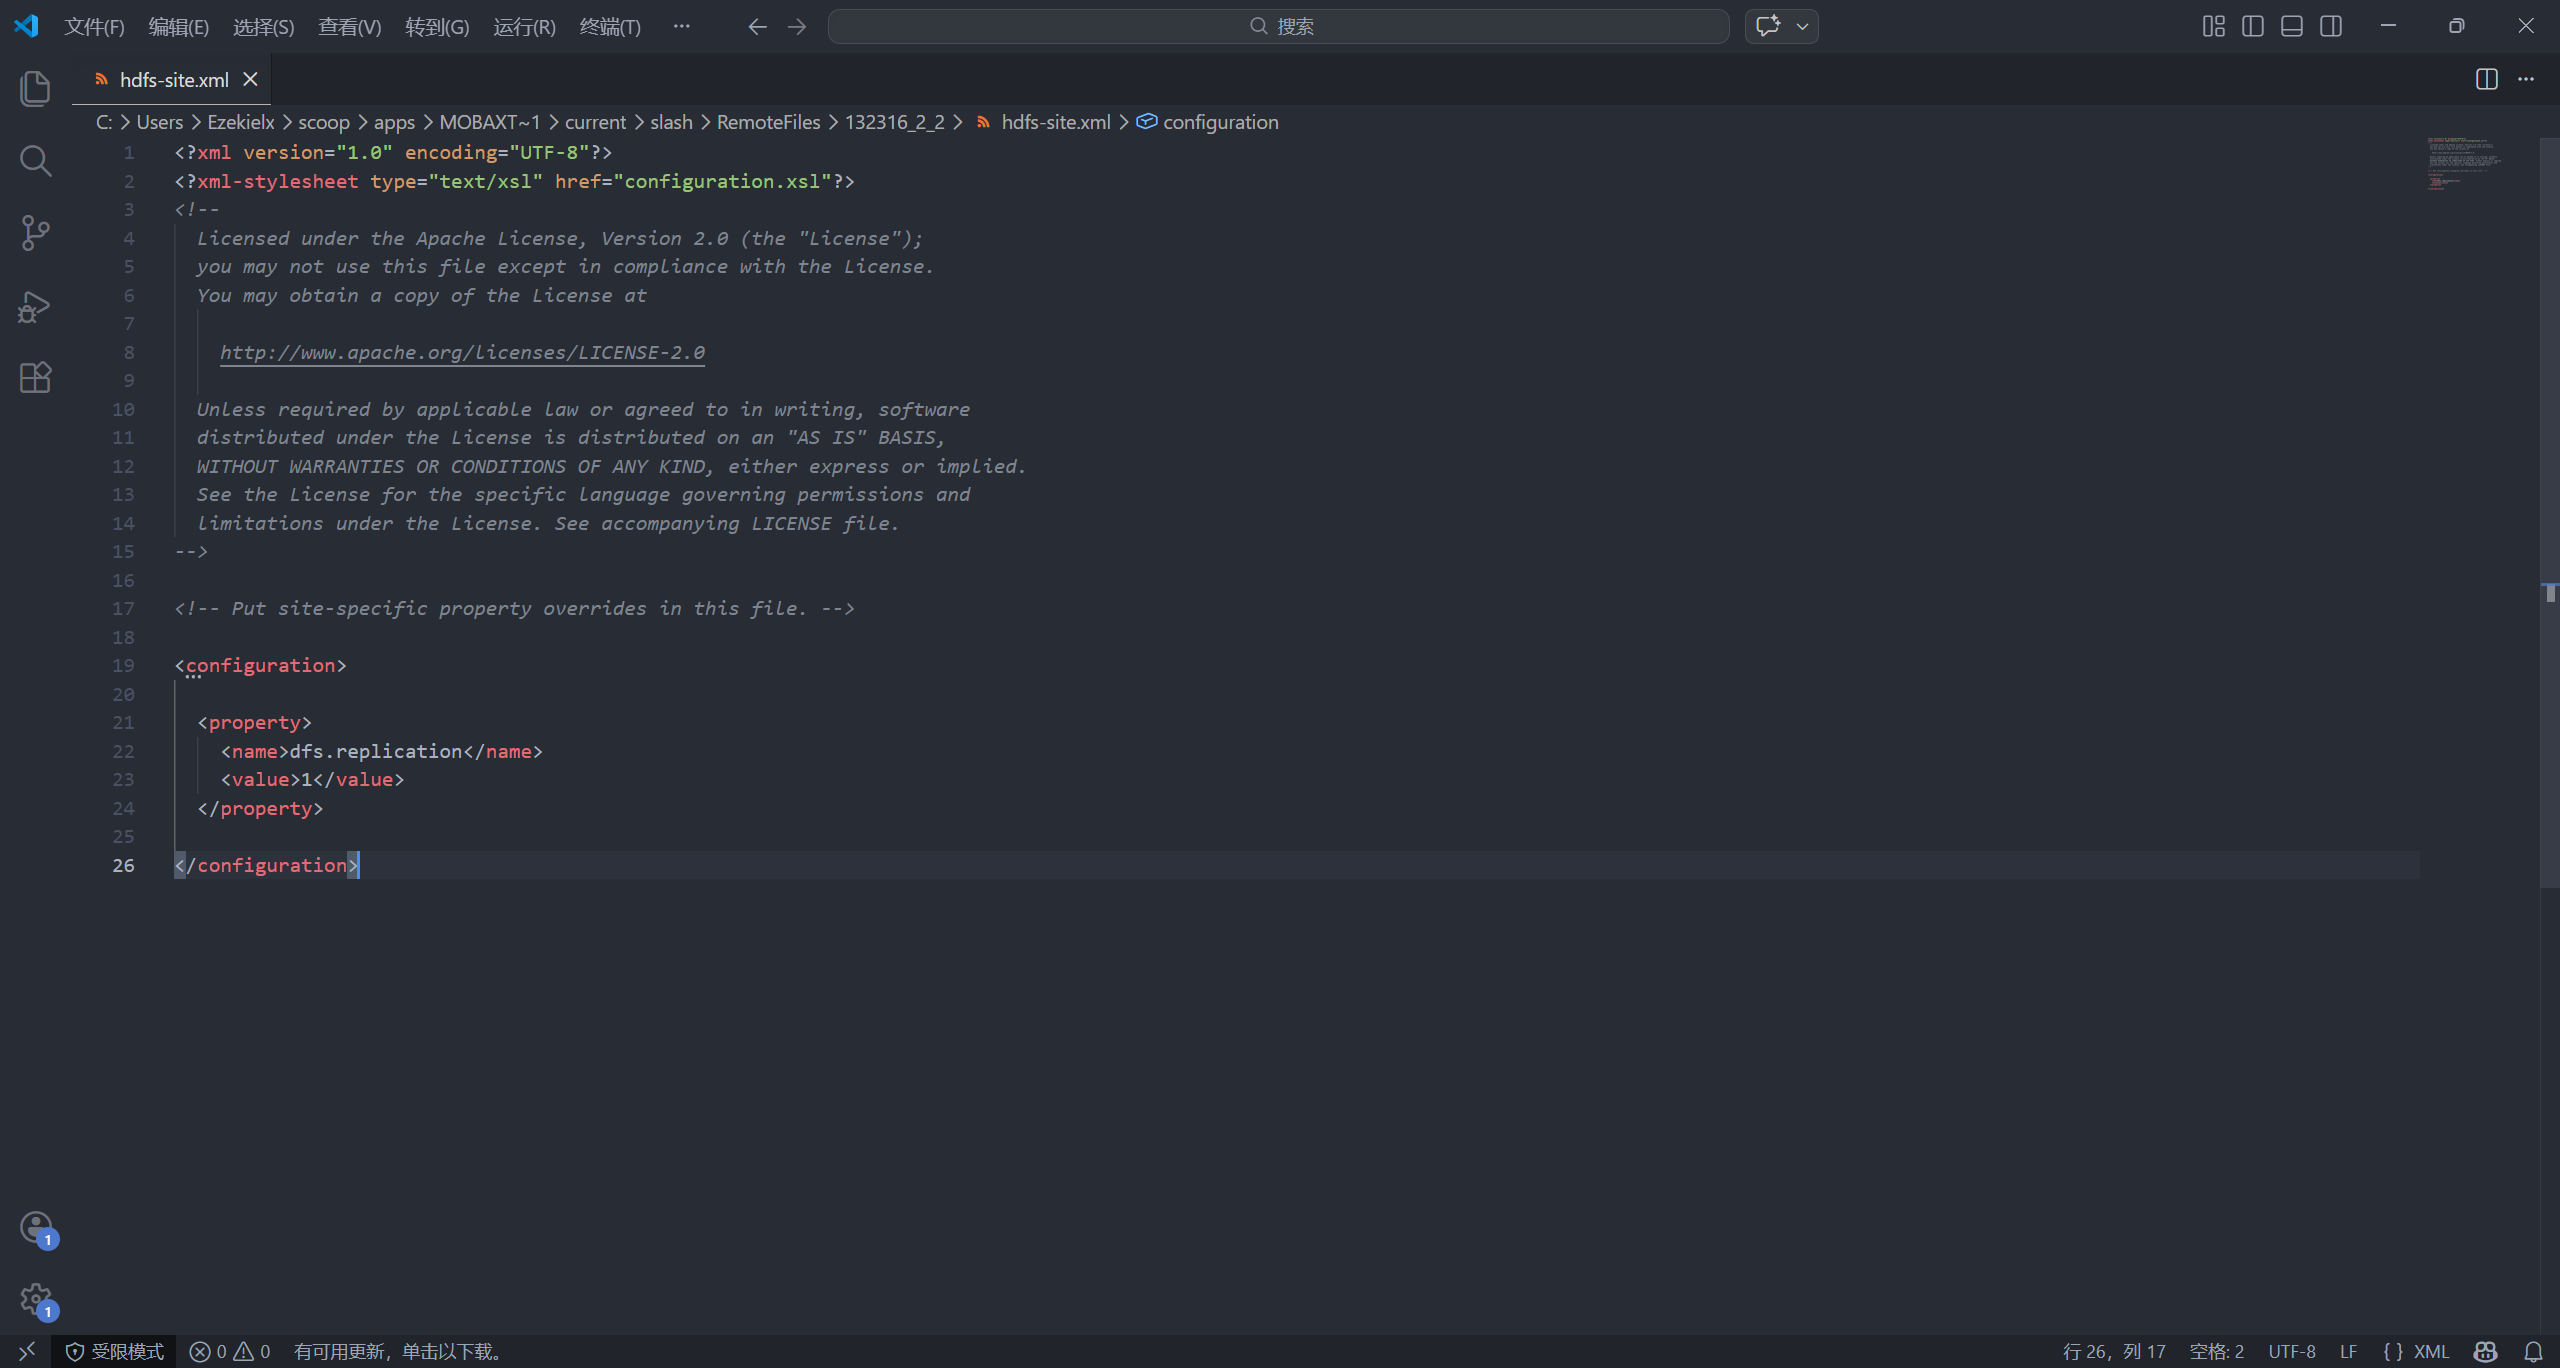Click the value tag on line 23
The height and width of the screenshot is (1368, 2560).
pyautogui.click(x=312, y=779)
